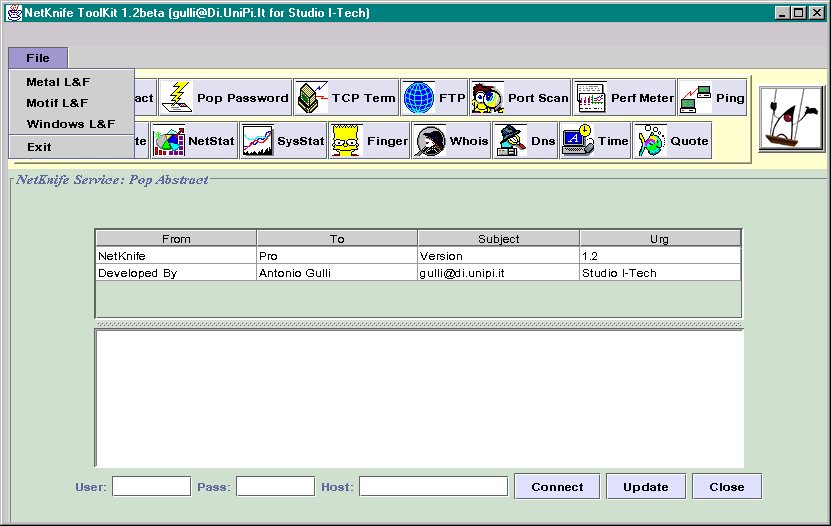
Task: Select the Studio I-Tech cell
Action: click(x=660, y=272)
